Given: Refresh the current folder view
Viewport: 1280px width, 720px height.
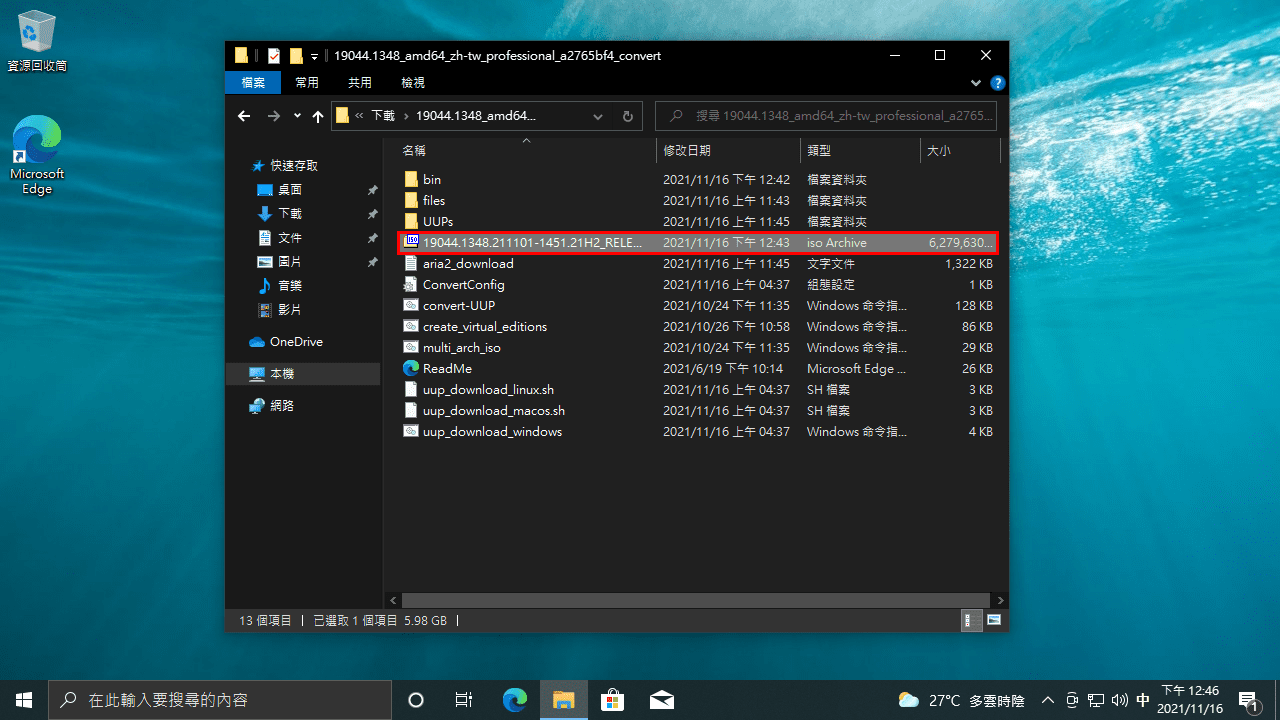Looking at the screenshot, I should [x=627, y=116].
